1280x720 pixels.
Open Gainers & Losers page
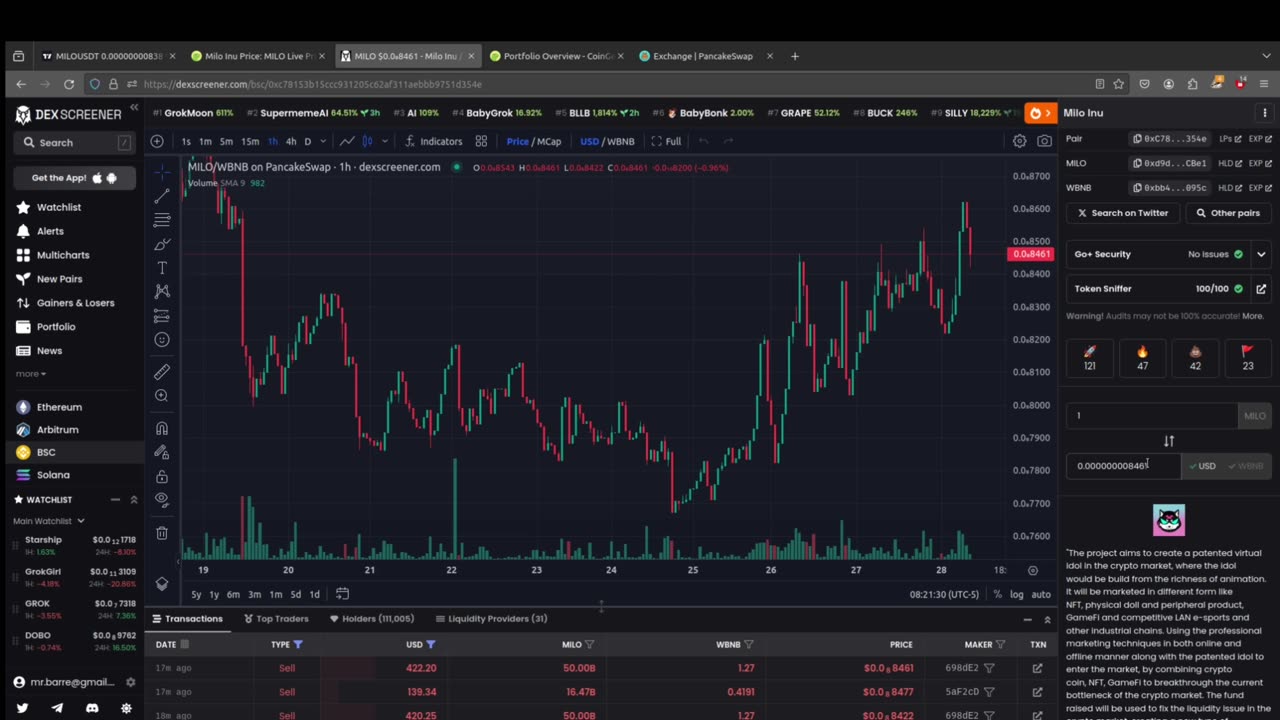click(x=75, y=303)
